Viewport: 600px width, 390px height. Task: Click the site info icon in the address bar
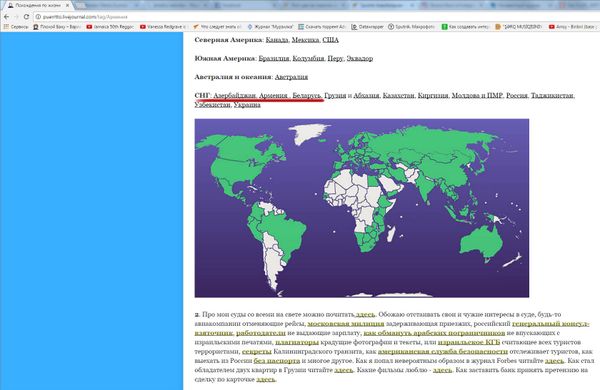(x=38, y=17)
